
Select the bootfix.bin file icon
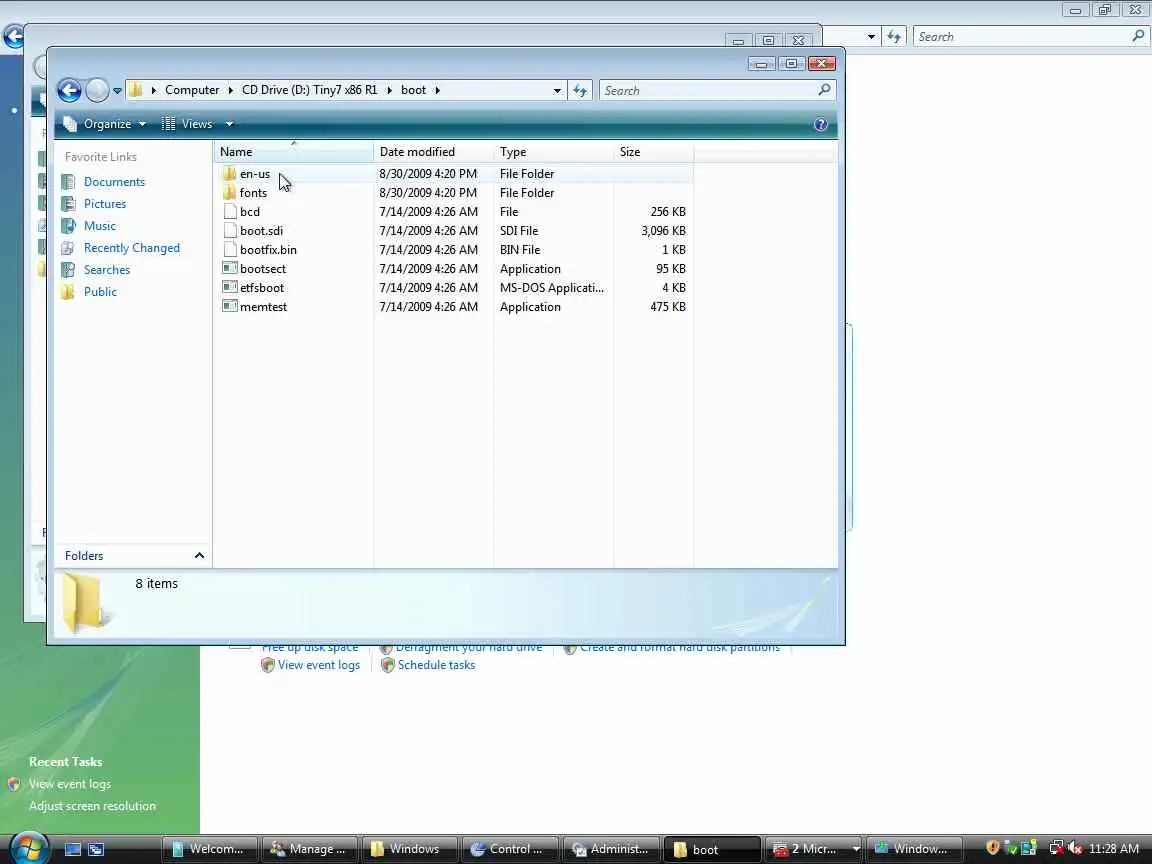pyautogui.click(x=229, y=250)
